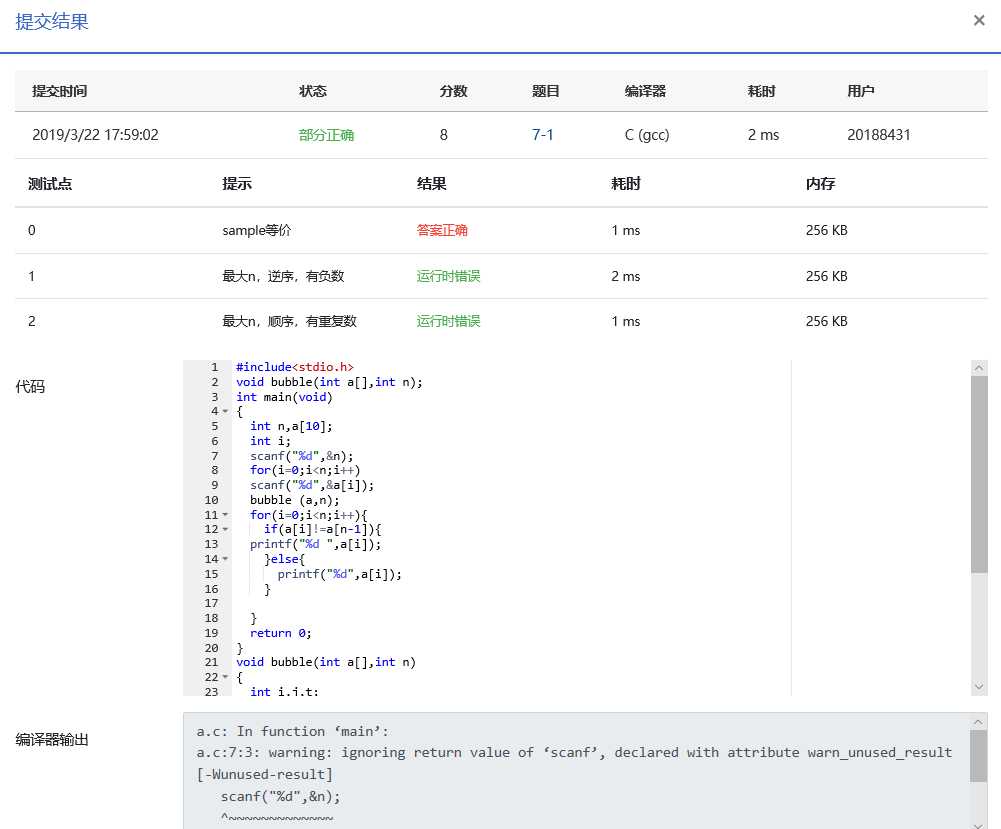This screenshot has width=1001, height=829.
Task: Click the 部分正确 status text
Action: coord(326,135)
